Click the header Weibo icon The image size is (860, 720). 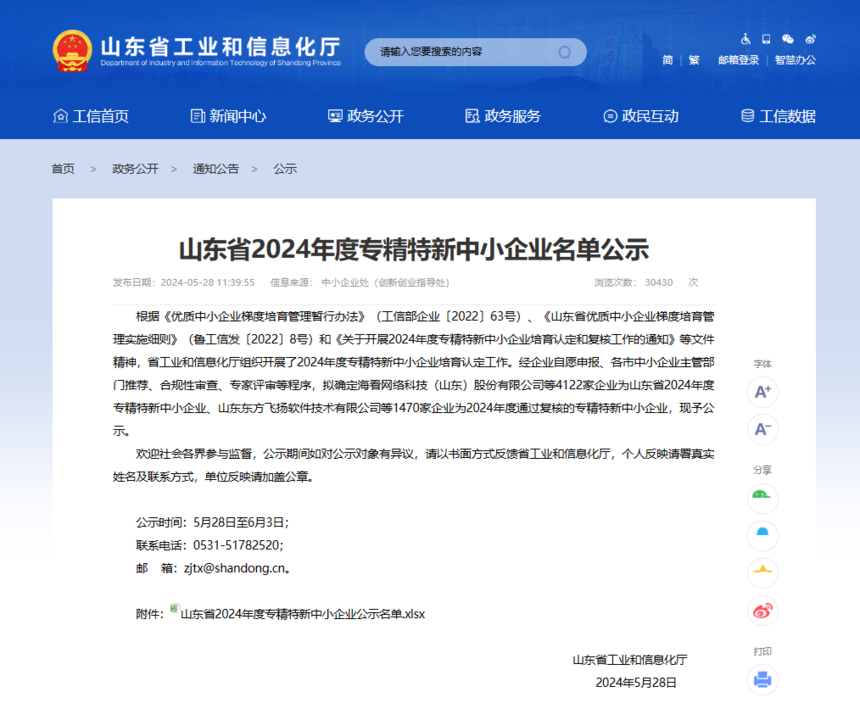pyautogui.click(x=810, y=39)
